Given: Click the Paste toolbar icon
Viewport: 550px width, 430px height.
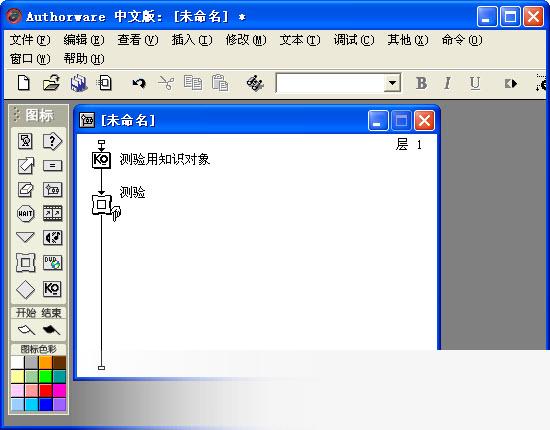Looking at the screenshot, I should point(220,83).
